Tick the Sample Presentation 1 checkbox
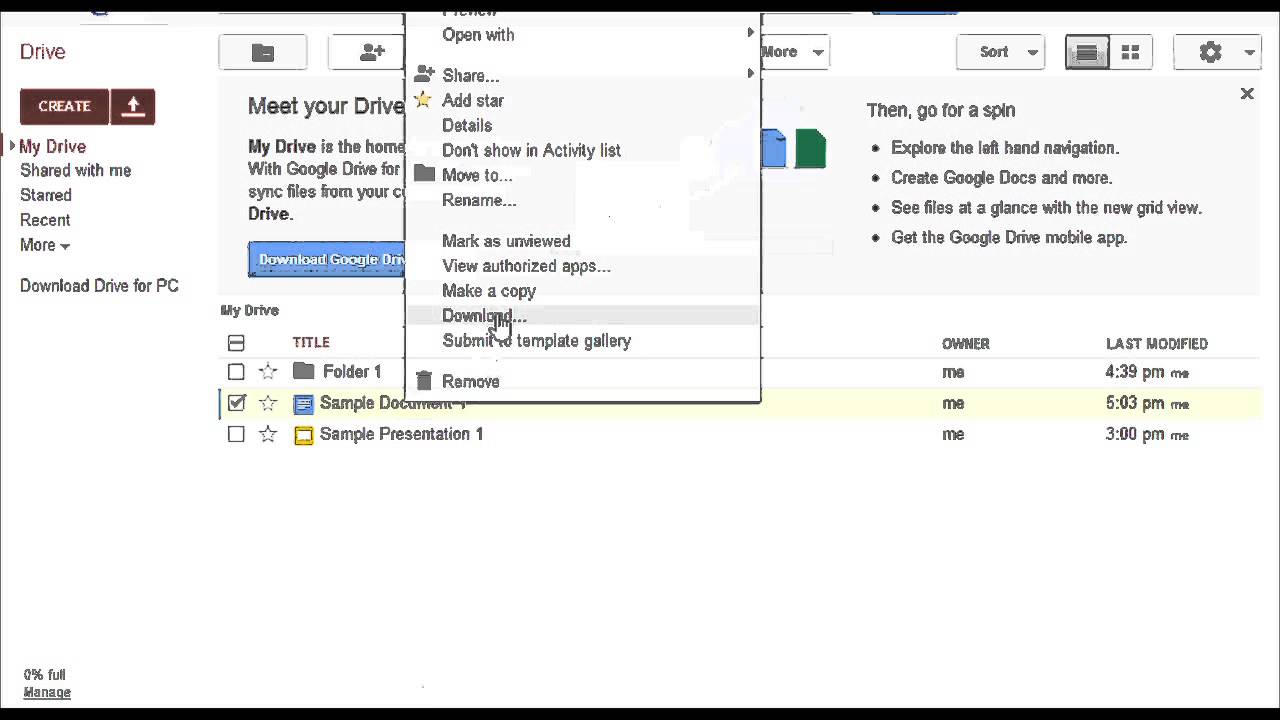The height and width of the screenshot is (720, 1280). coord(236,434)
